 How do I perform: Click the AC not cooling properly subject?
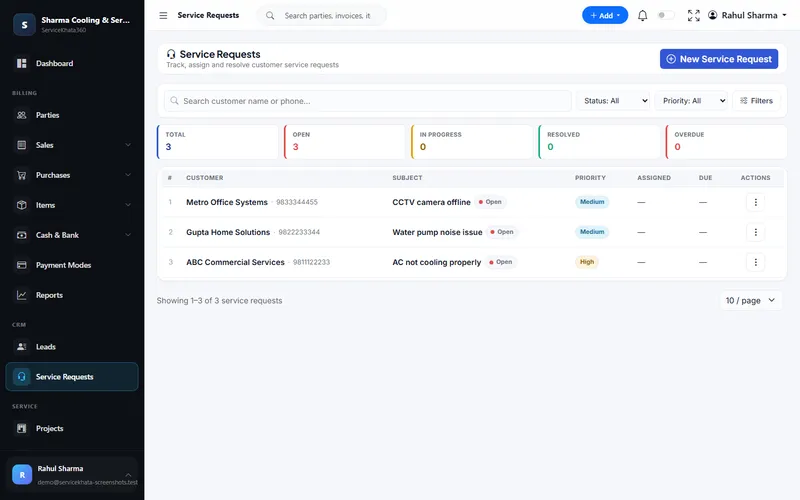tap(437, 262)
